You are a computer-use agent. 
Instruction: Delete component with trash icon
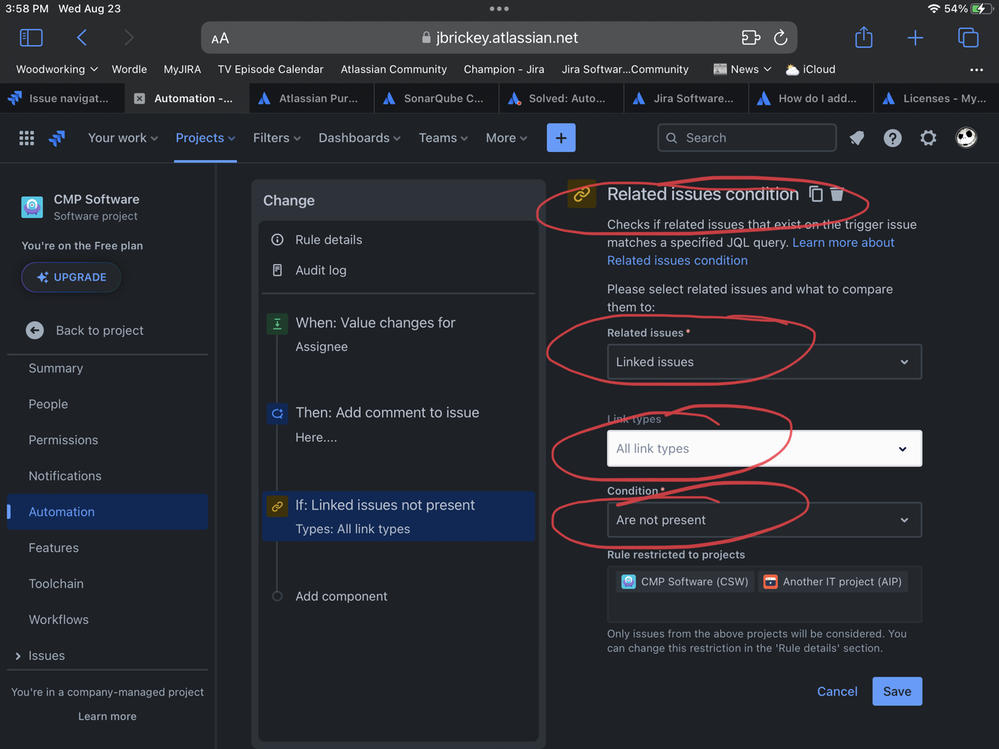pos(837,194)
